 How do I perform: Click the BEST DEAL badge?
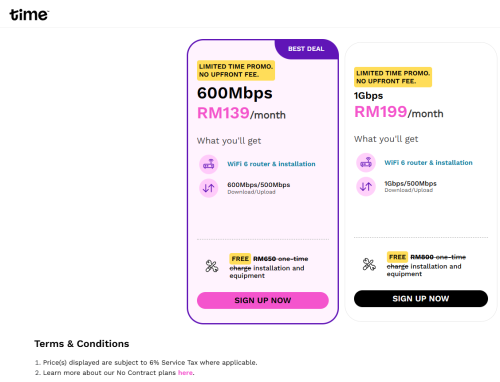click(x=306, y=49)
